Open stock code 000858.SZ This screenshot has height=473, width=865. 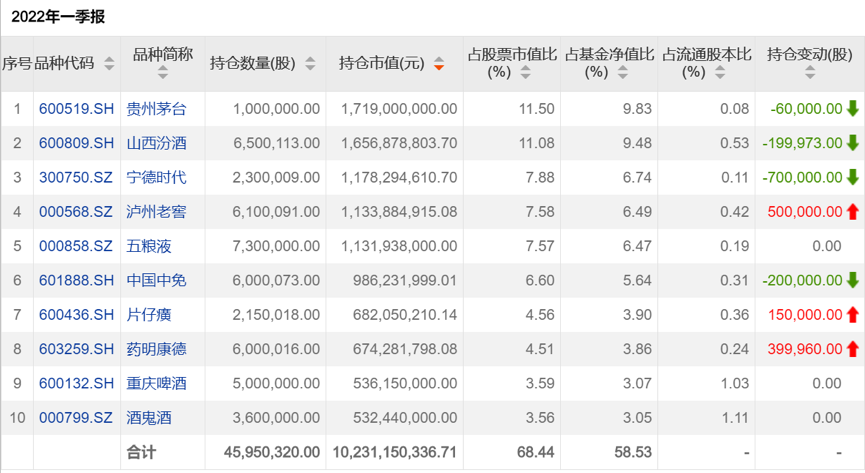pos(76,246)
